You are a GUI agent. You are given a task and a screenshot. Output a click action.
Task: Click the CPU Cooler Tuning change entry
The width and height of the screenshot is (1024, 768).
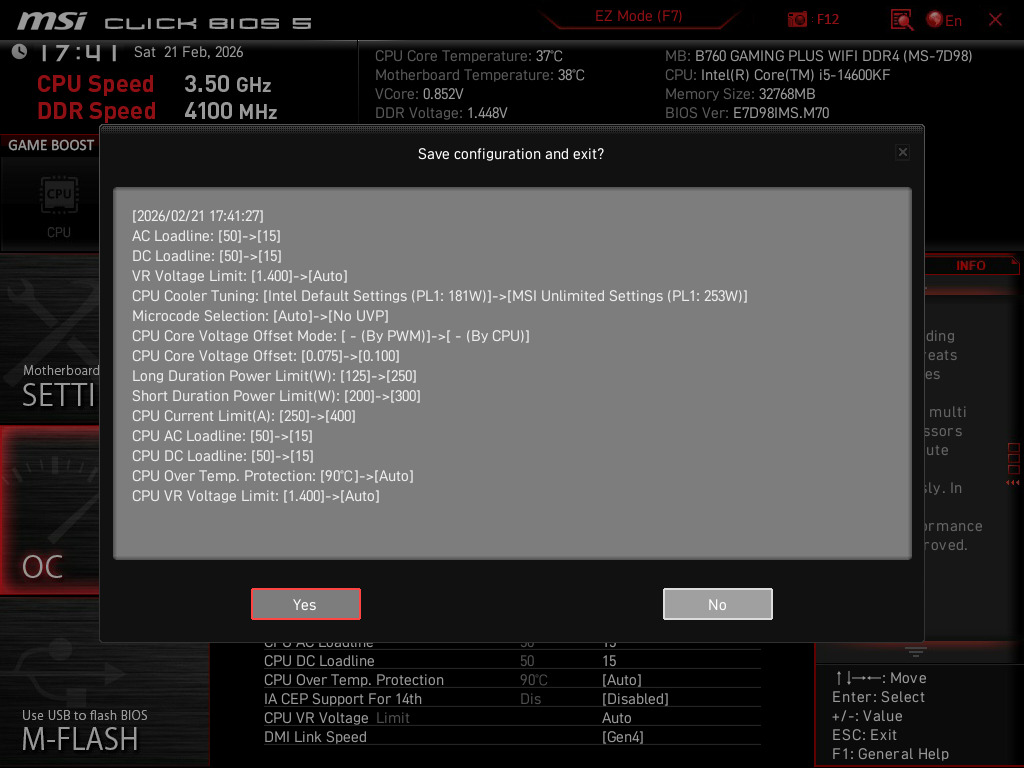tap(440, 296)
